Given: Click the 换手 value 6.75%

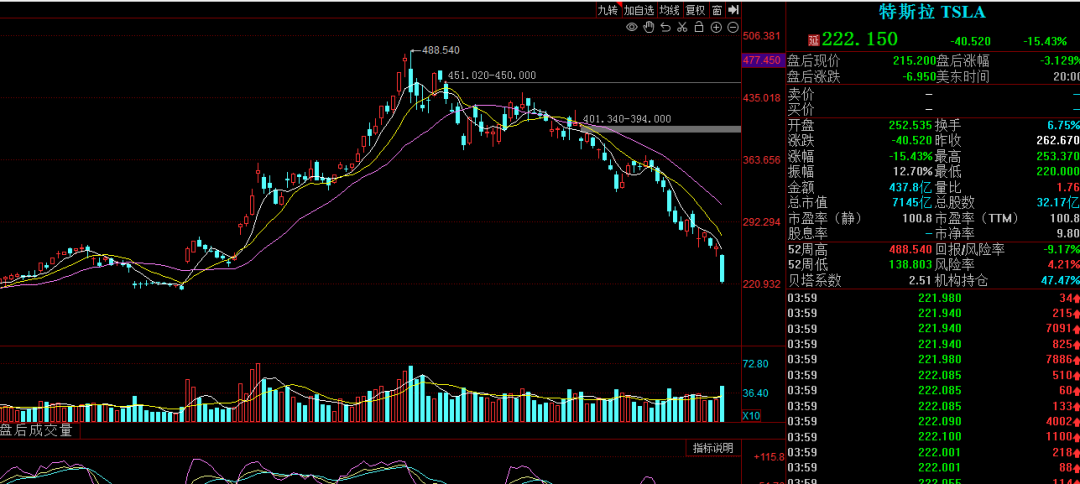Looking at the screenshot, I should click(x=1063, y=126).
